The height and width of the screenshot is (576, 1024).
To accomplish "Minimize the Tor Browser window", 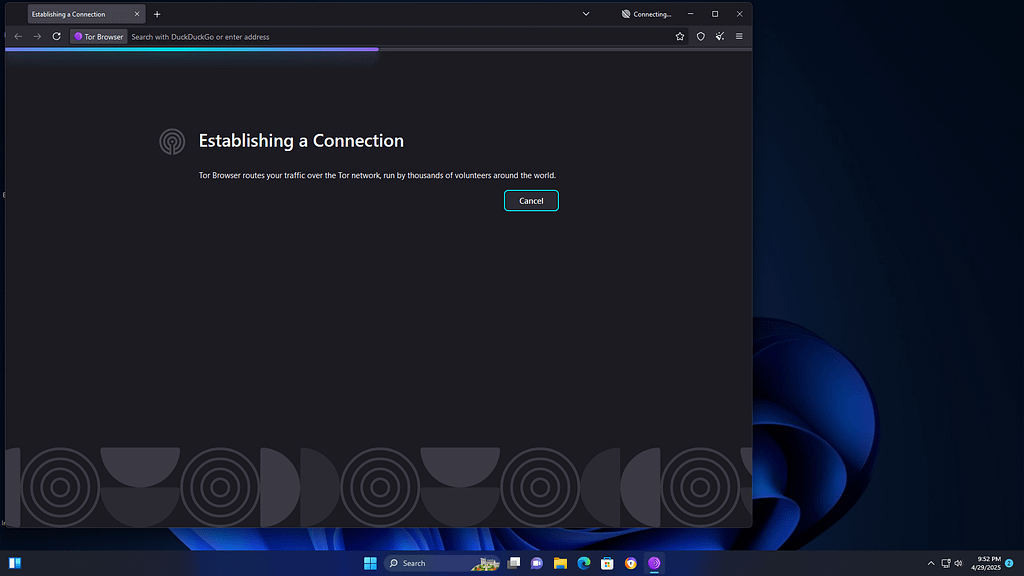I will (690, 14).
